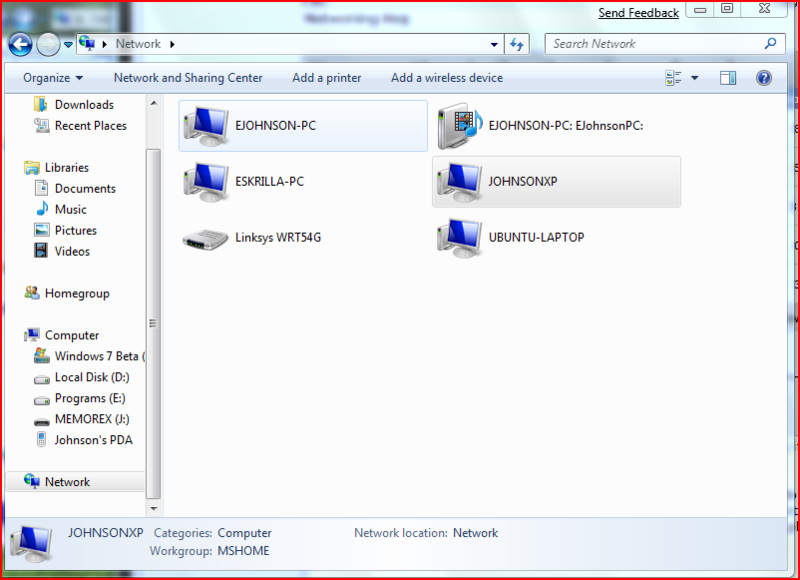Select the UBUNTU-LAPTOP computer icon

pos(459,238)
